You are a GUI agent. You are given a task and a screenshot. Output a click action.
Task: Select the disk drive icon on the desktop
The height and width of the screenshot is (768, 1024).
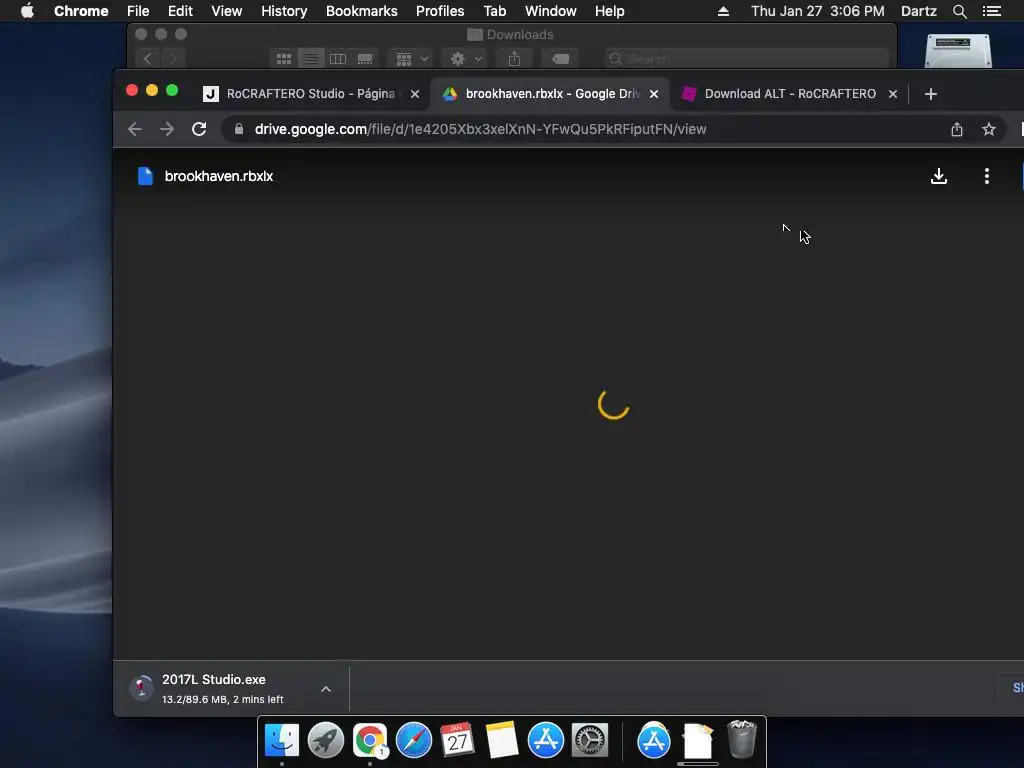958,50
